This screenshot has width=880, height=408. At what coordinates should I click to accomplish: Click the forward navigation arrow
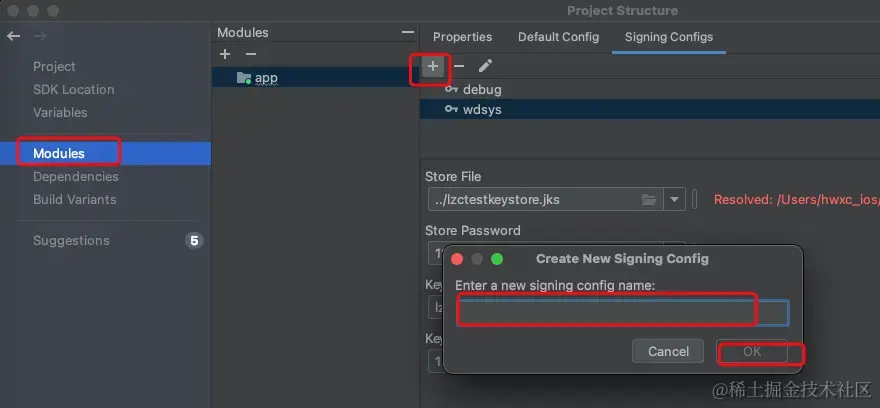tap(40, 36)
